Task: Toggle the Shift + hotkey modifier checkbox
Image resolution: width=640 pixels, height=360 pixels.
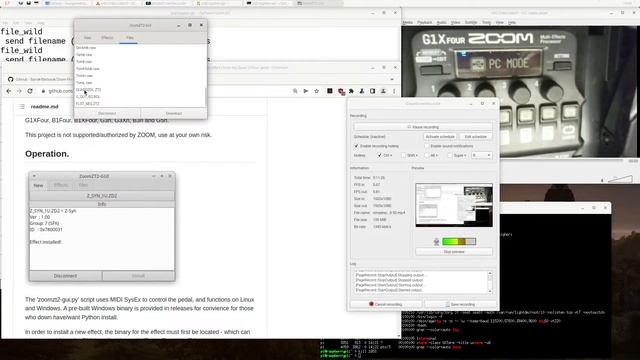Action: tap(403, 155)
